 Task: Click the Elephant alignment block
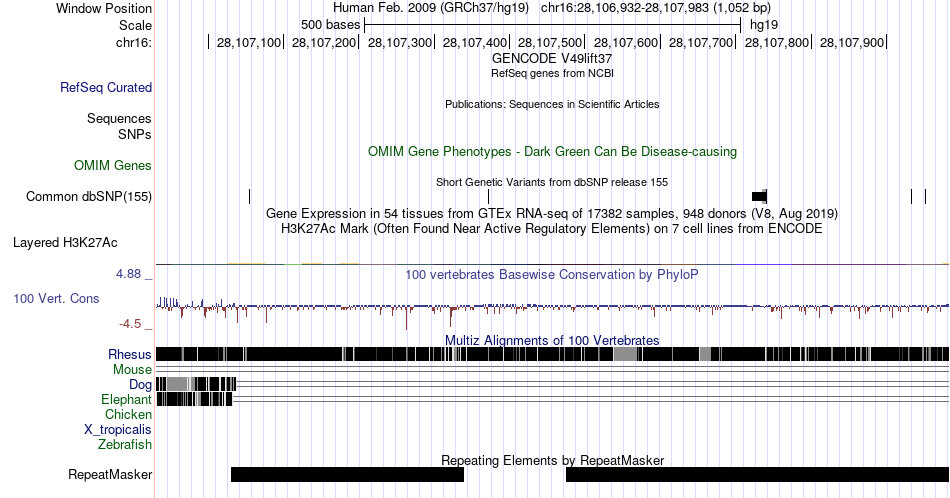(x=194, y=399)
